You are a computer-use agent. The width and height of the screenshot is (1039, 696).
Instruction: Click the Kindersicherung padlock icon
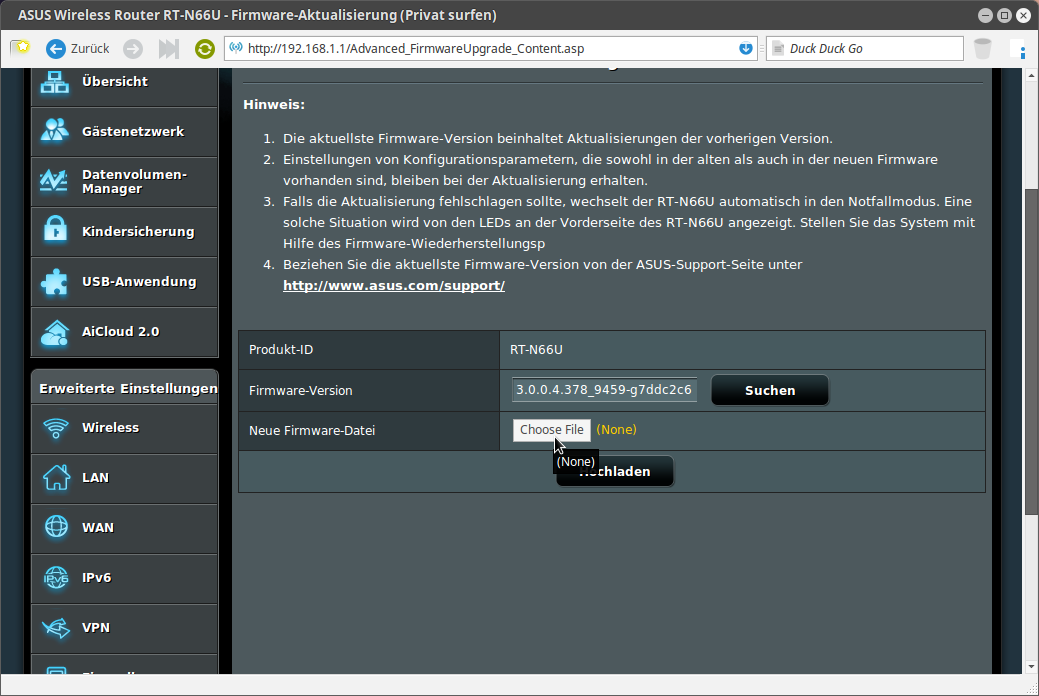click(x=55, y=229)
